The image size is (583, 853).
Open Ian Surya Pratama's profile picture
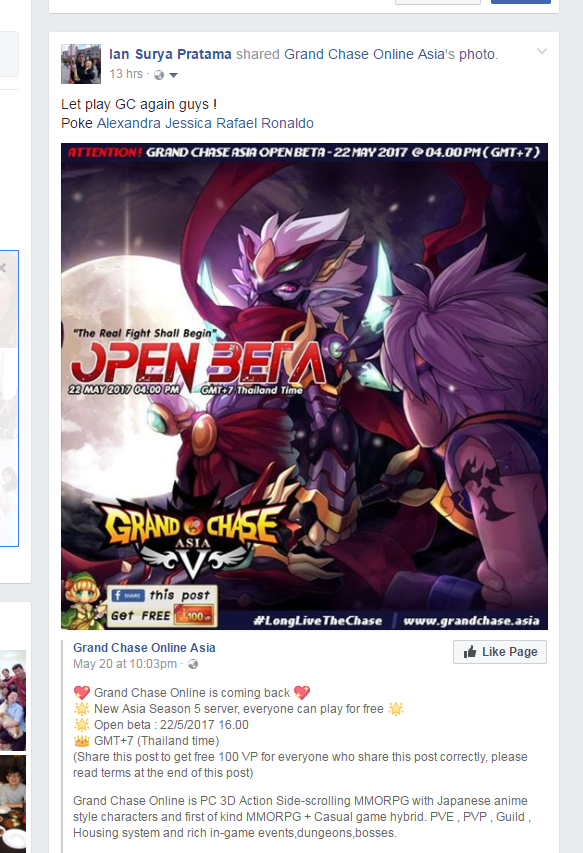80,64
